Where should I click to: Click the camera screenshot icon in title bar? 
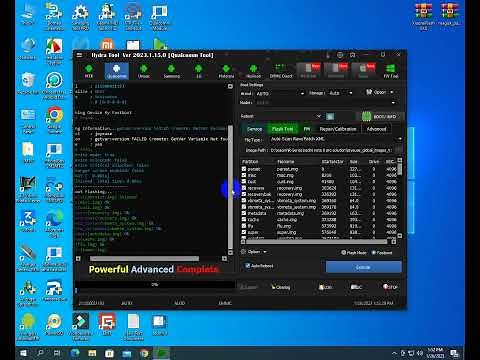[x=353, y=55]
